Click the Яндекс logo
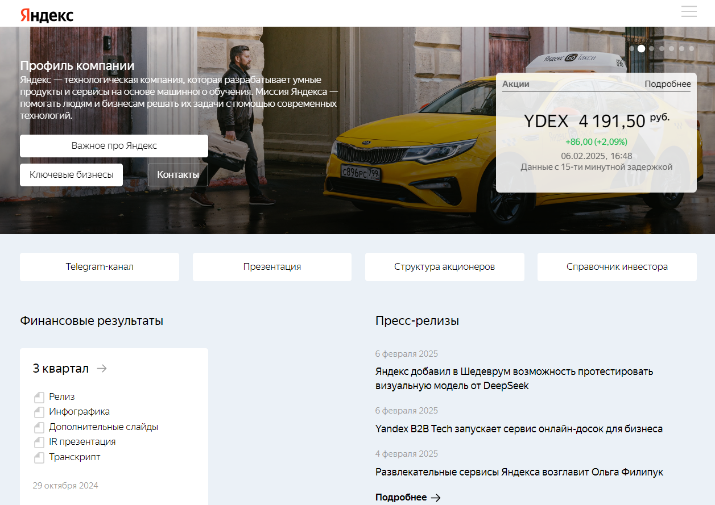This screenshot has height=505, width=715. tap(47, 16)
